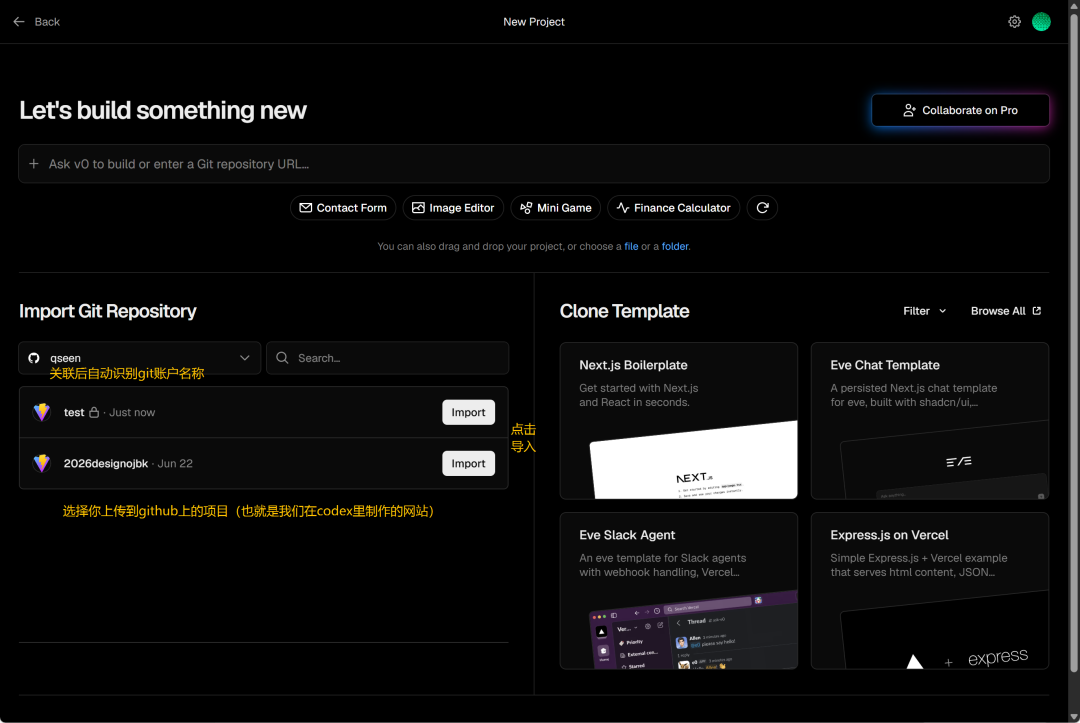Open the Next.js Boilerplate template card
The width and height of the screenshot is (1080, 723).
tap(678, 421)
